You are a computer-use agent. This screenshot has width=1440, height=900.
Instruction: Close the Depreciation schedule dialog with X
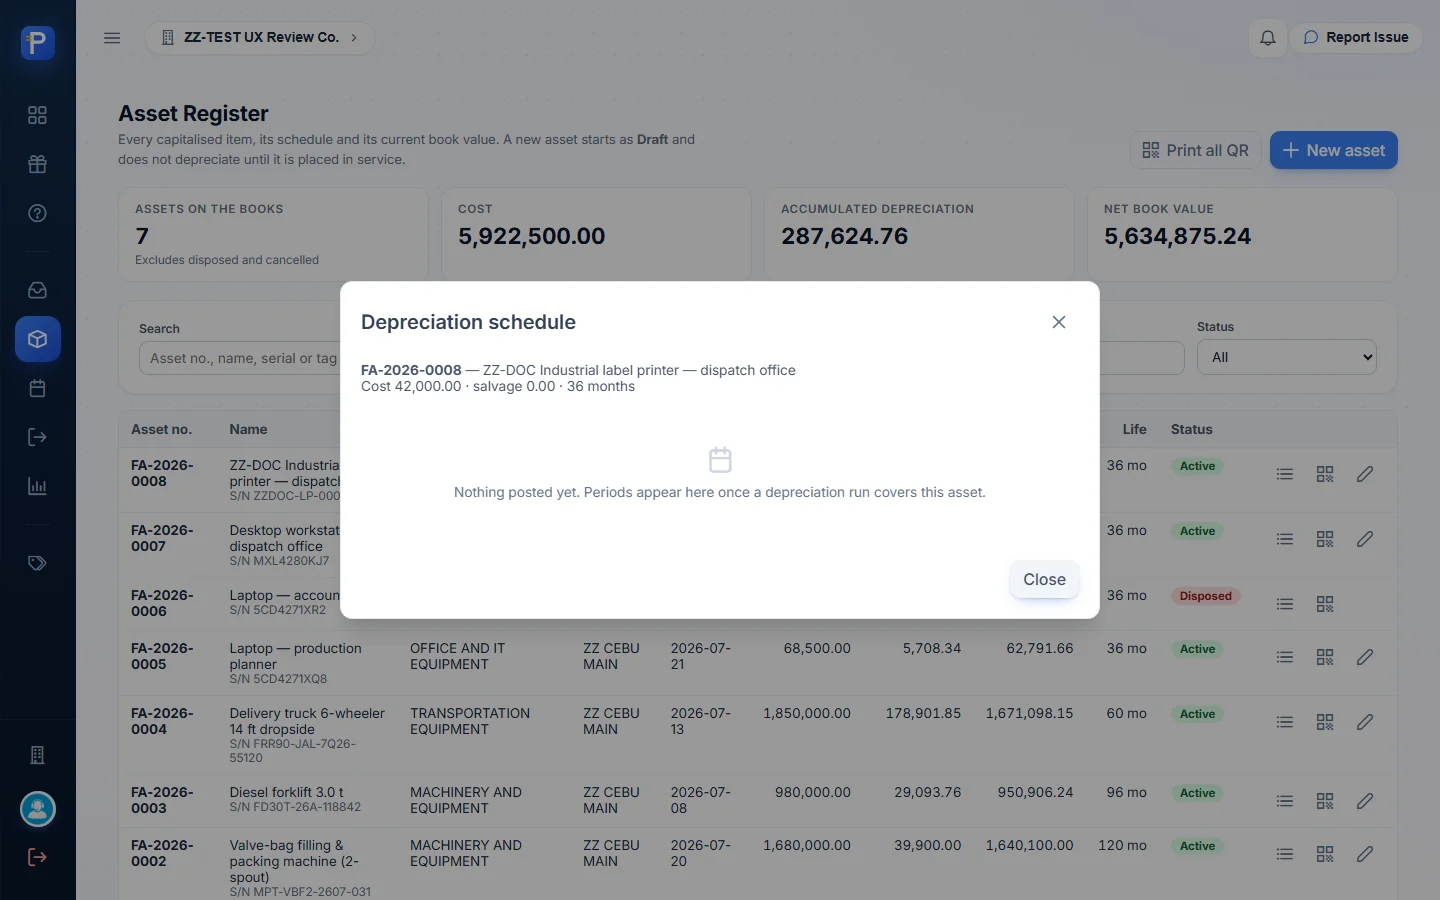(x=1059, y=322)
